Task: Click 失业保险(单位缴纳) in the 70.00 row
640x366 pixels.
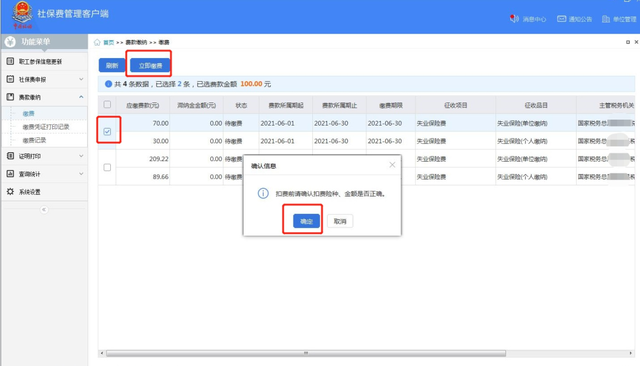Action: 522,123
